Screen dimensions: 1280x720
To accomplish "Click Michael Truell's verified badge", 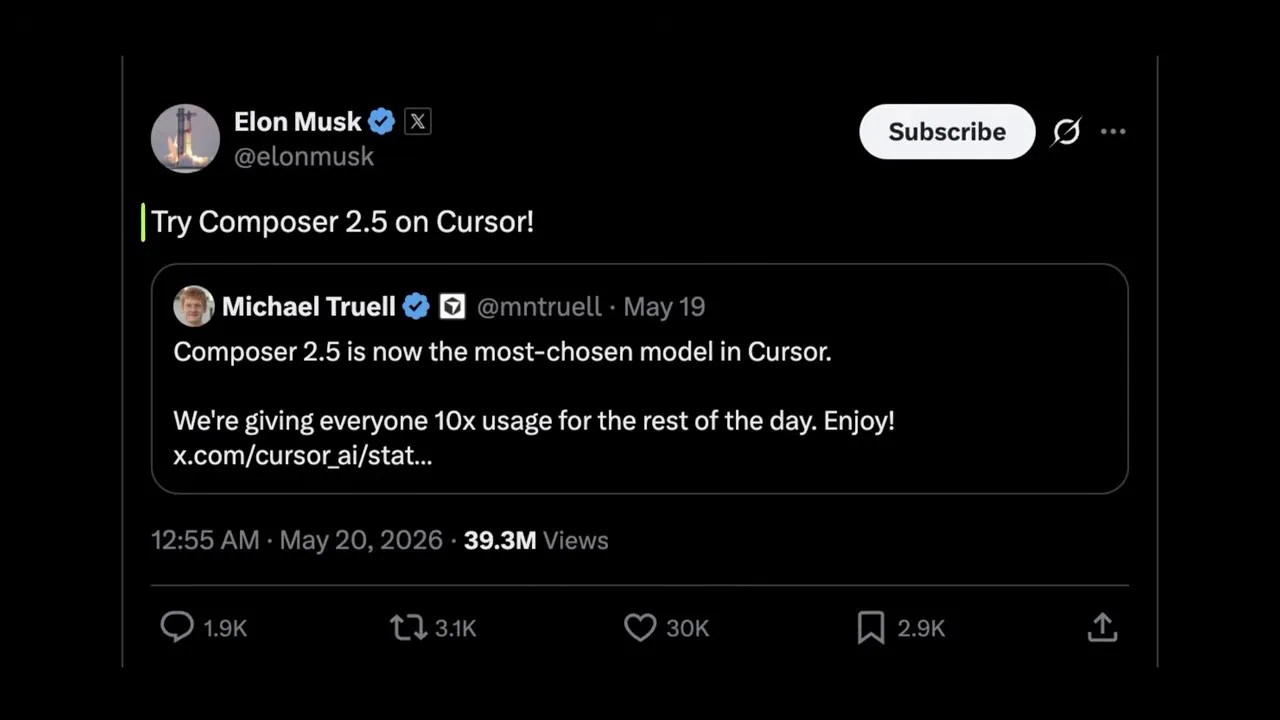I will pyautogui.click(x=416, y=307).
